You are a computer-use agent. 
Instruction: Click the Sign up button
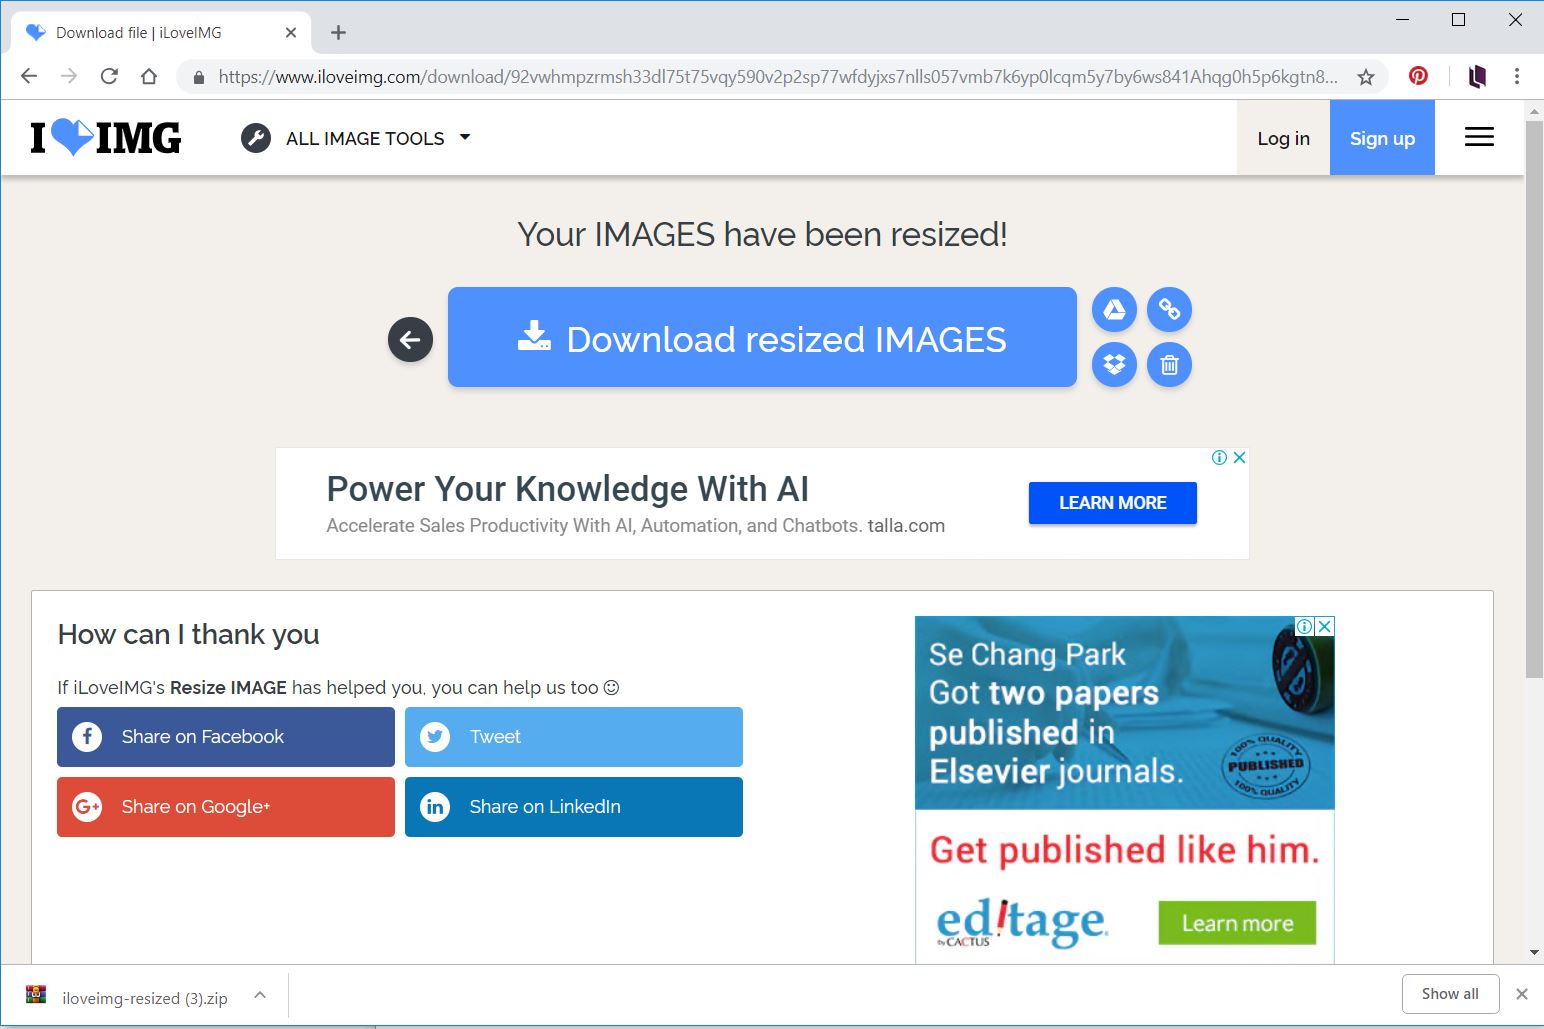1382,138
